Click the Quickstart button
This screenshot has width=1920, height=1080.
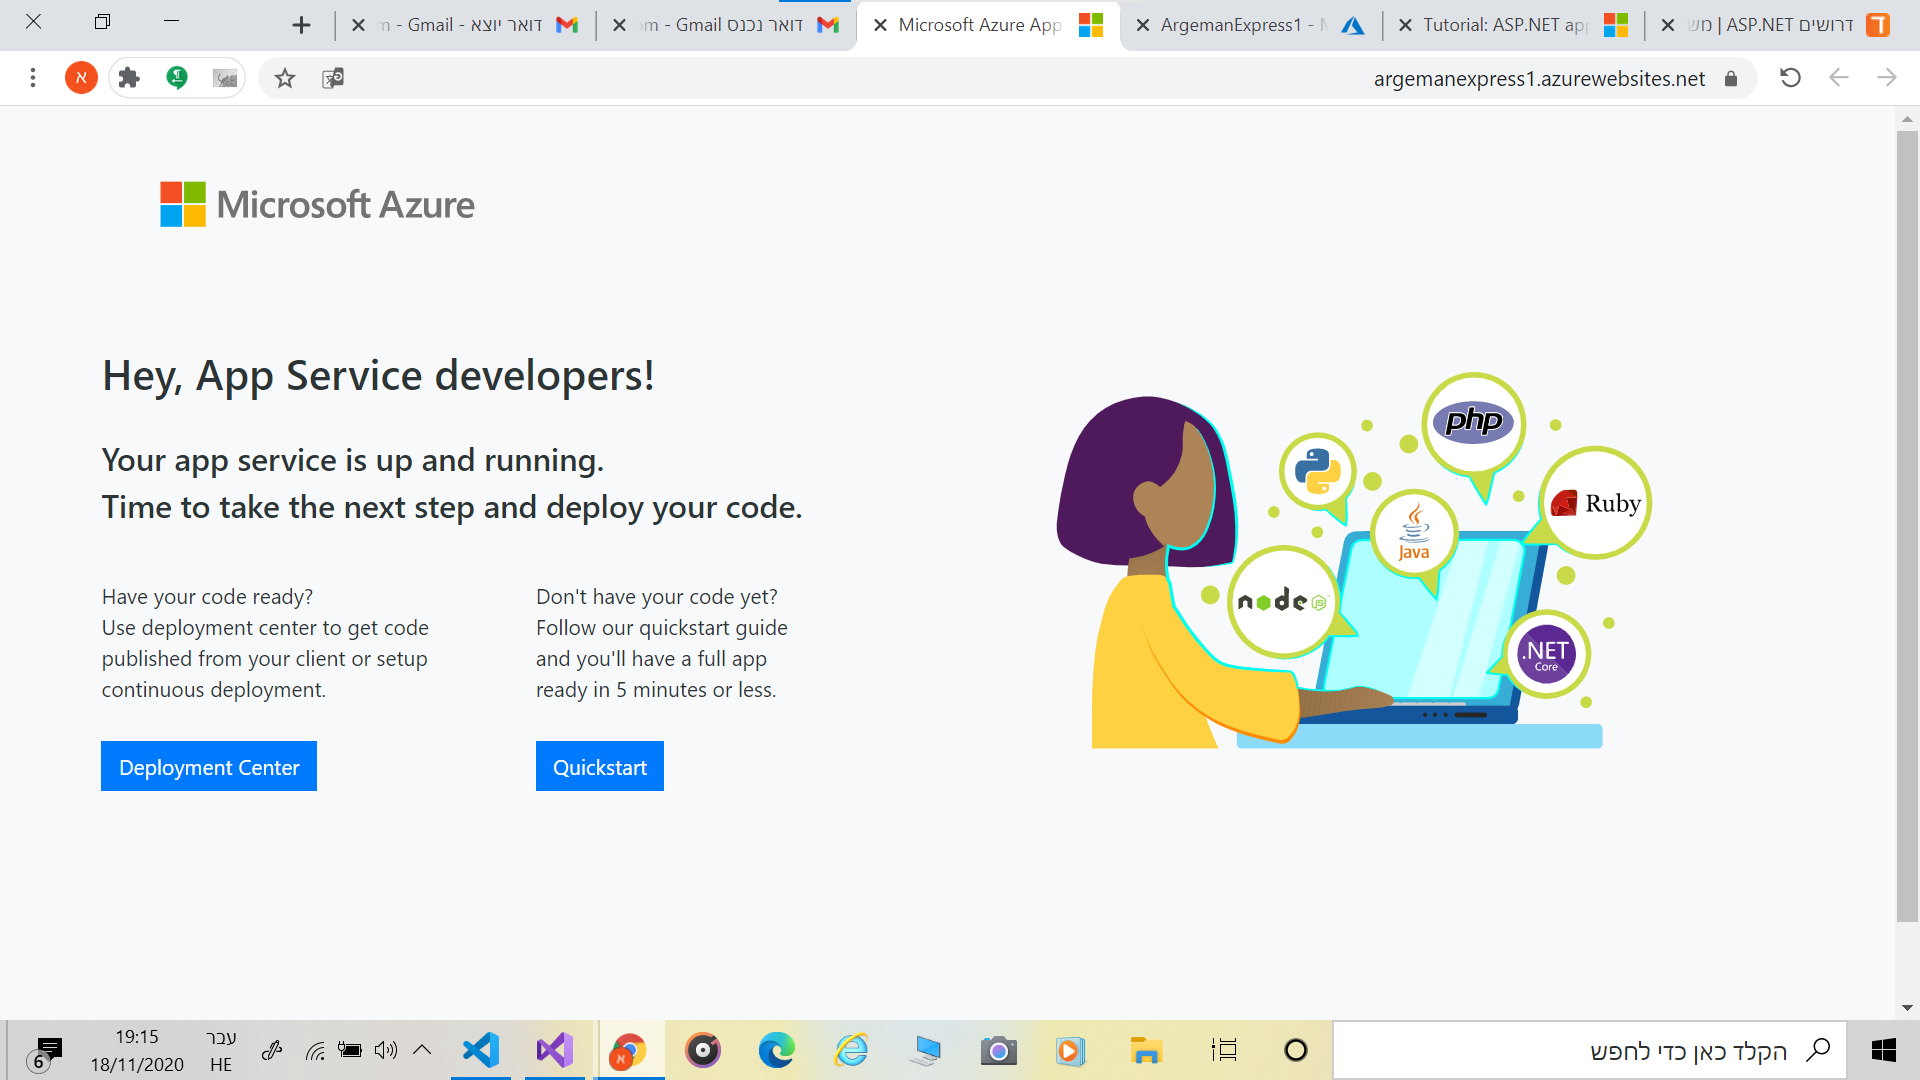click(x=599, y=767)
